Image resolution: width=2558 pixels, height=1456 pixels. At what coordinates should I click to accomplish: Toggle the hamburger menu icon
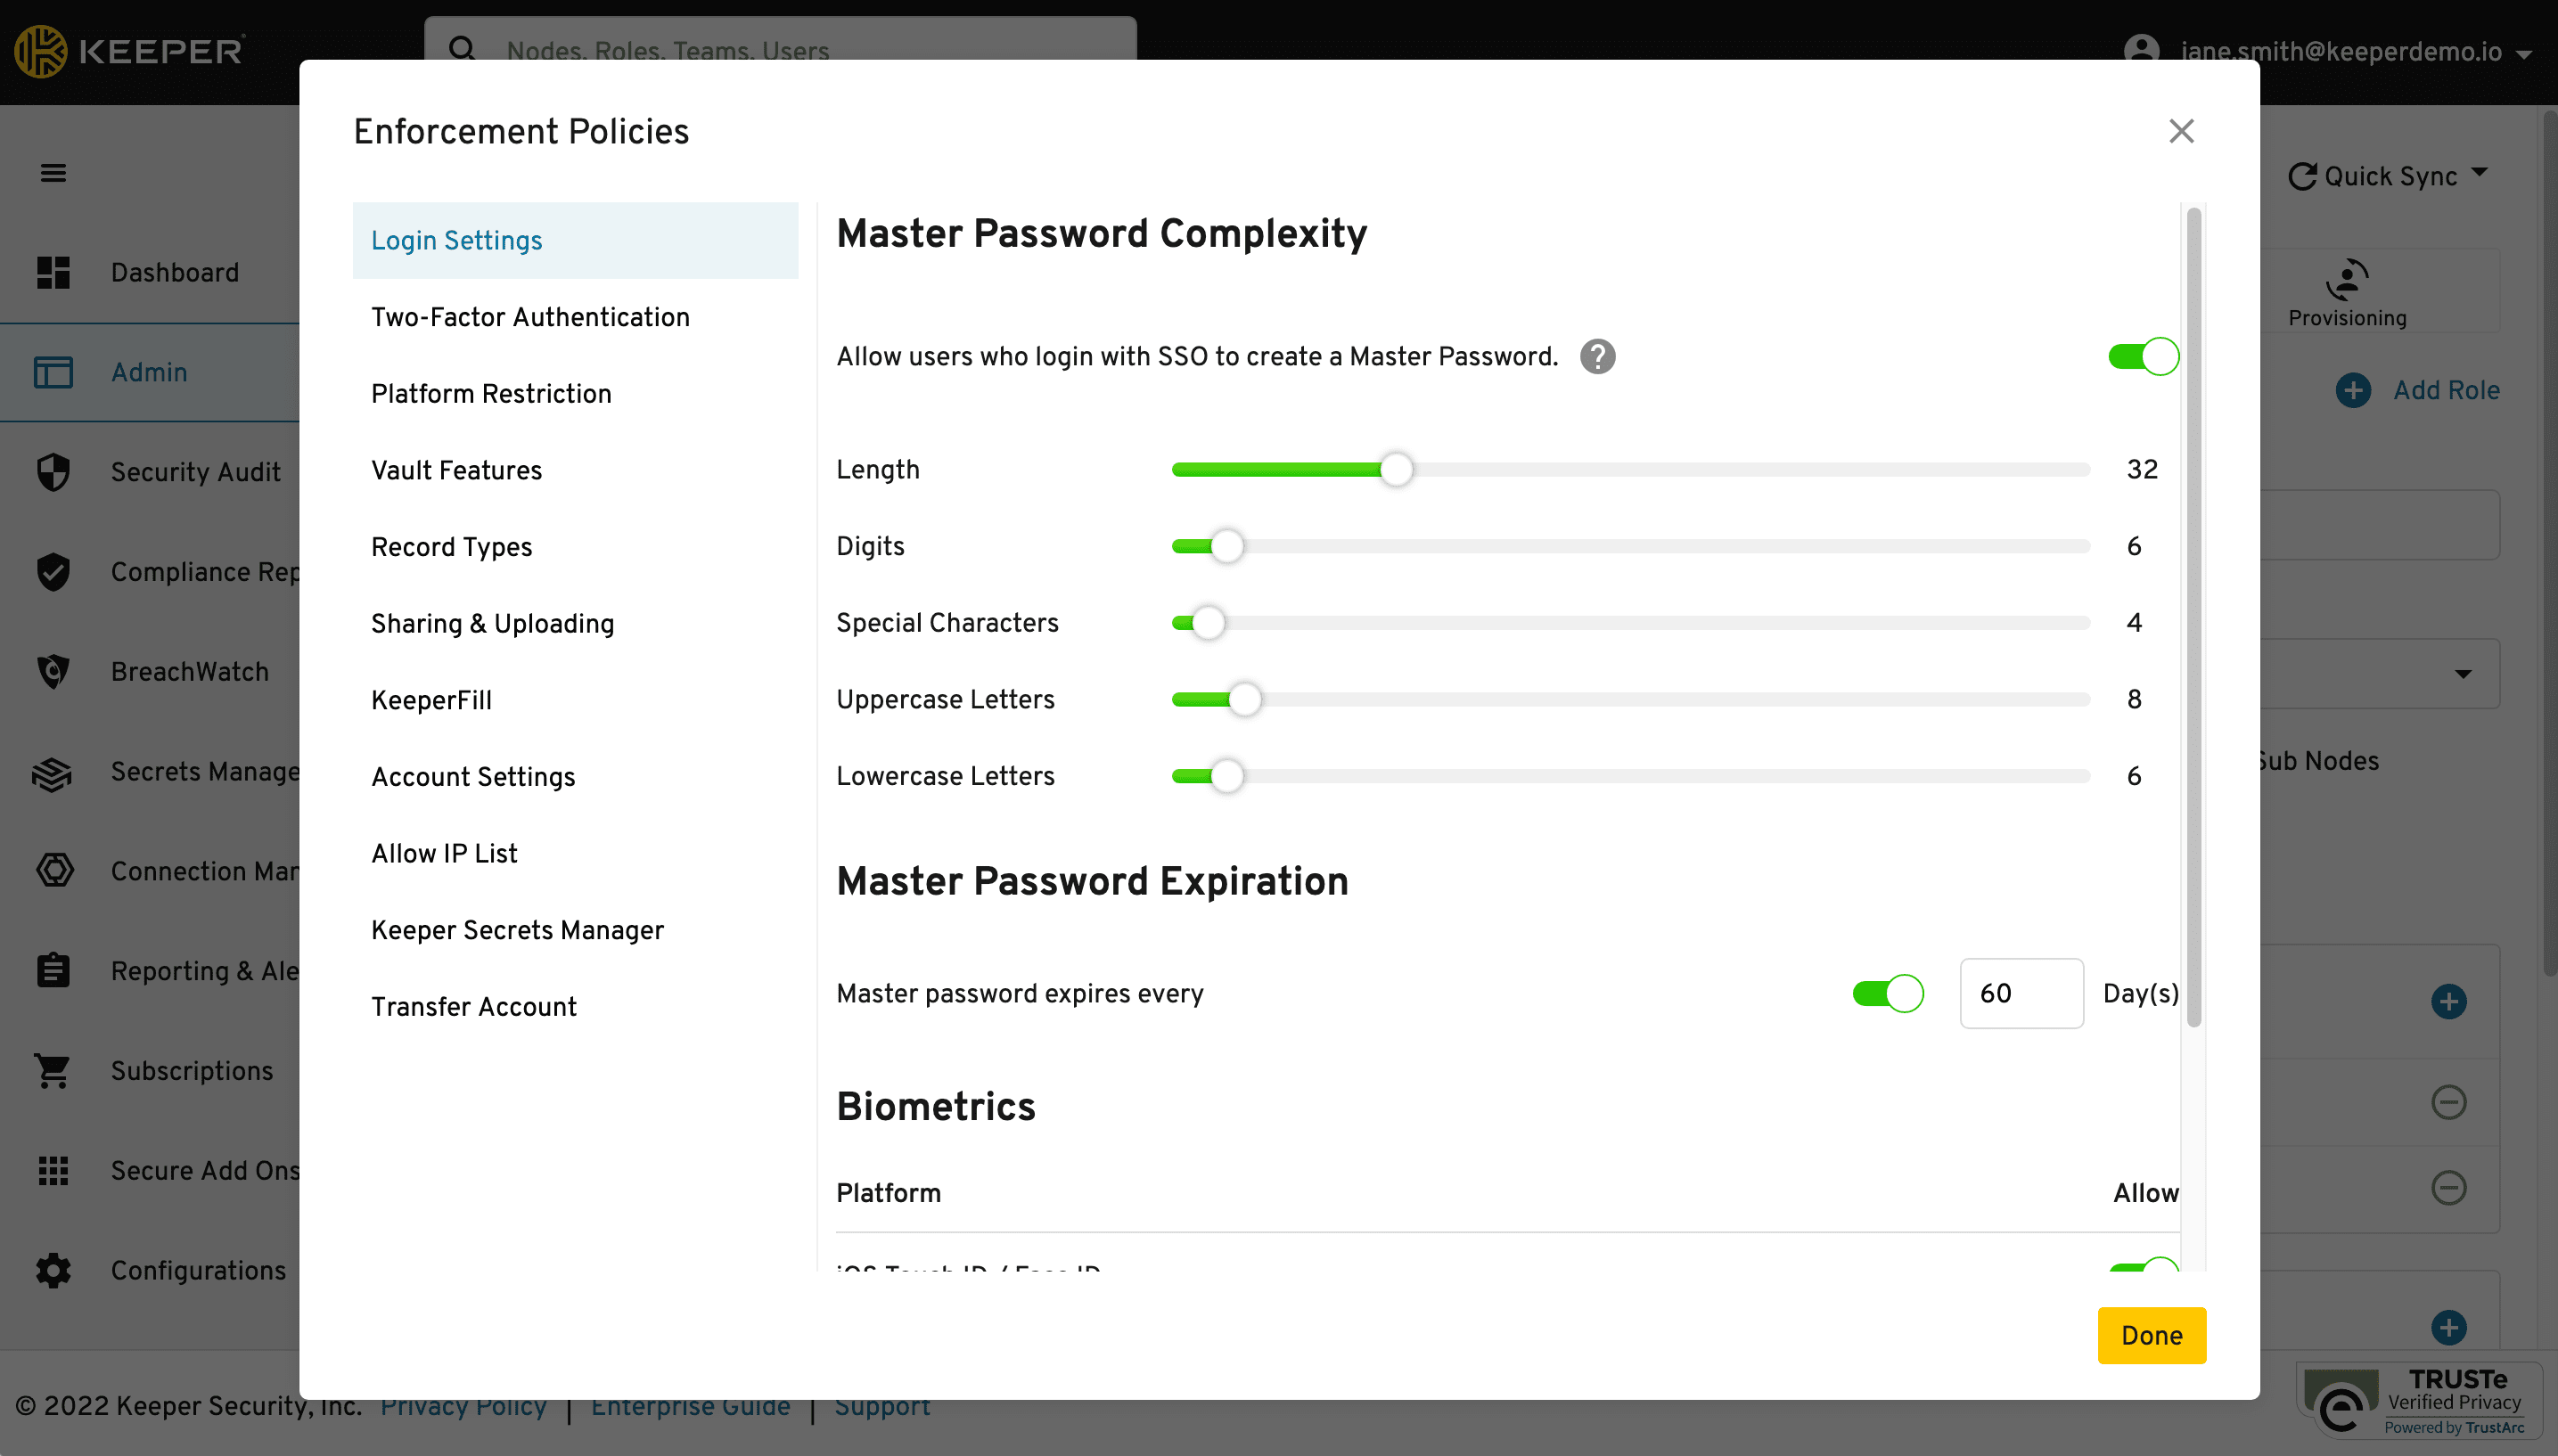pos(53,173)
